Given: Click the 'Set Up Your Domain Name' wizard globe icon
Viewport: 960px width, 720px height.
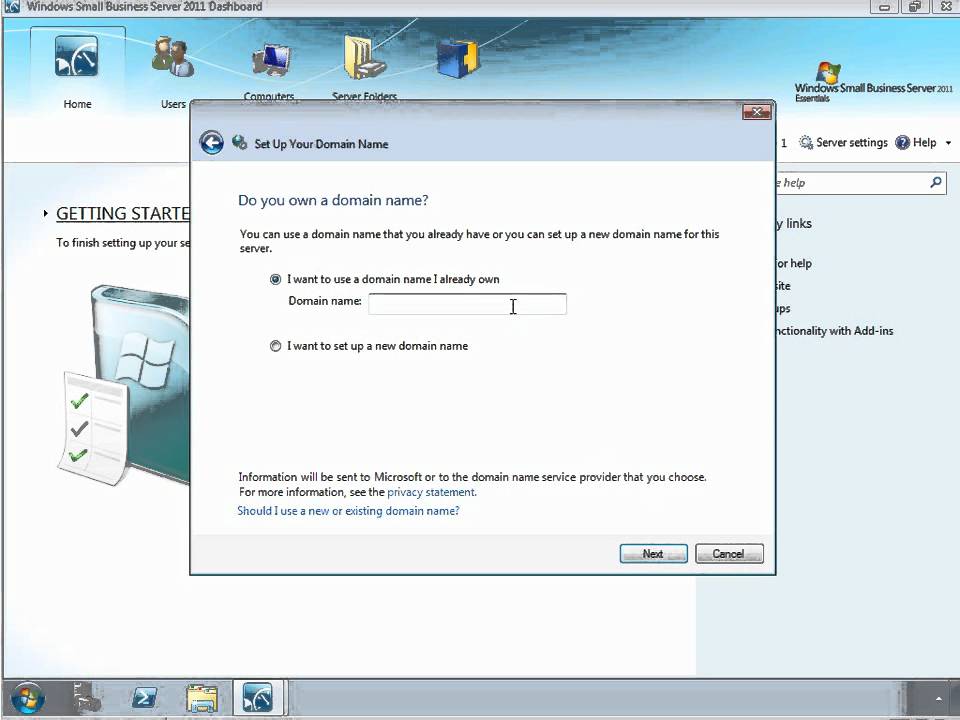Looking at the screenshot, I should point(239,143).
